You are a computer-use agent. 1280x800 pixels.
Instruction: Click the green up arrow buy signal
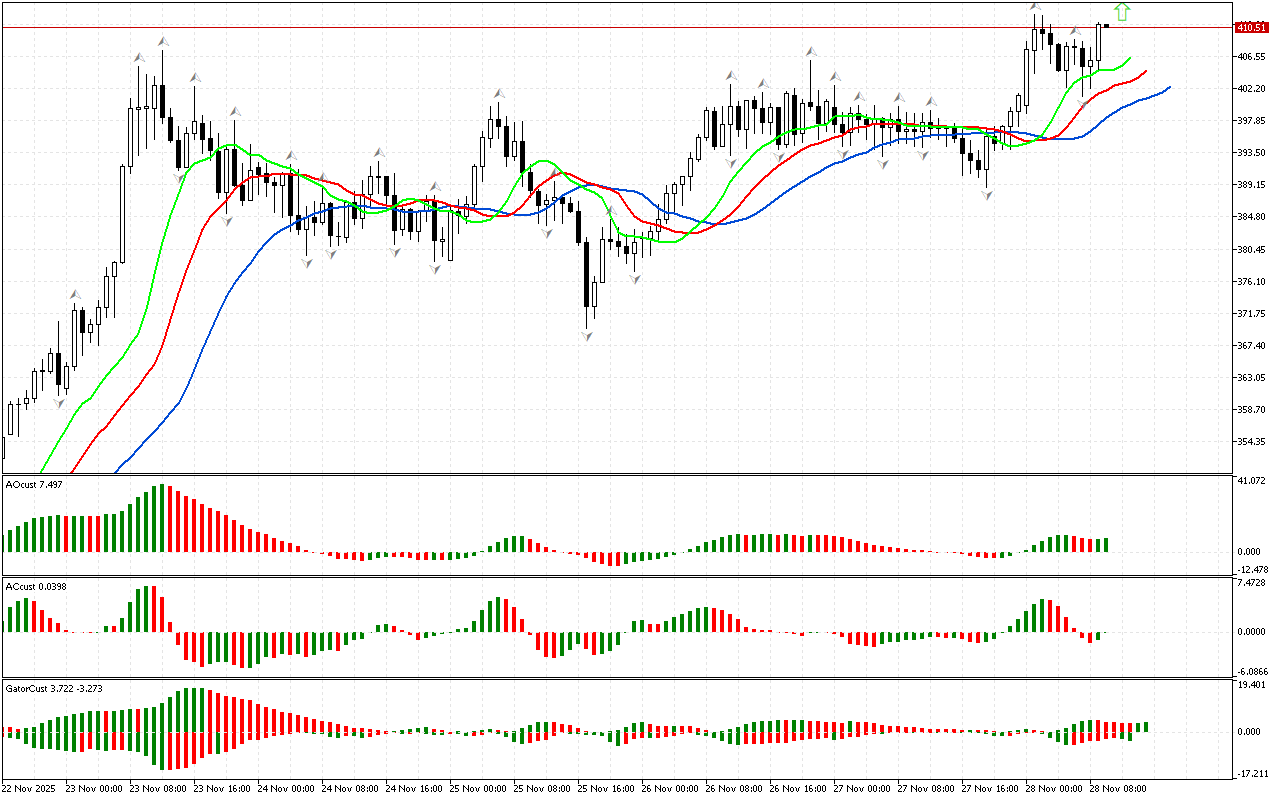pyautogui.click(x=1123, y=12)
